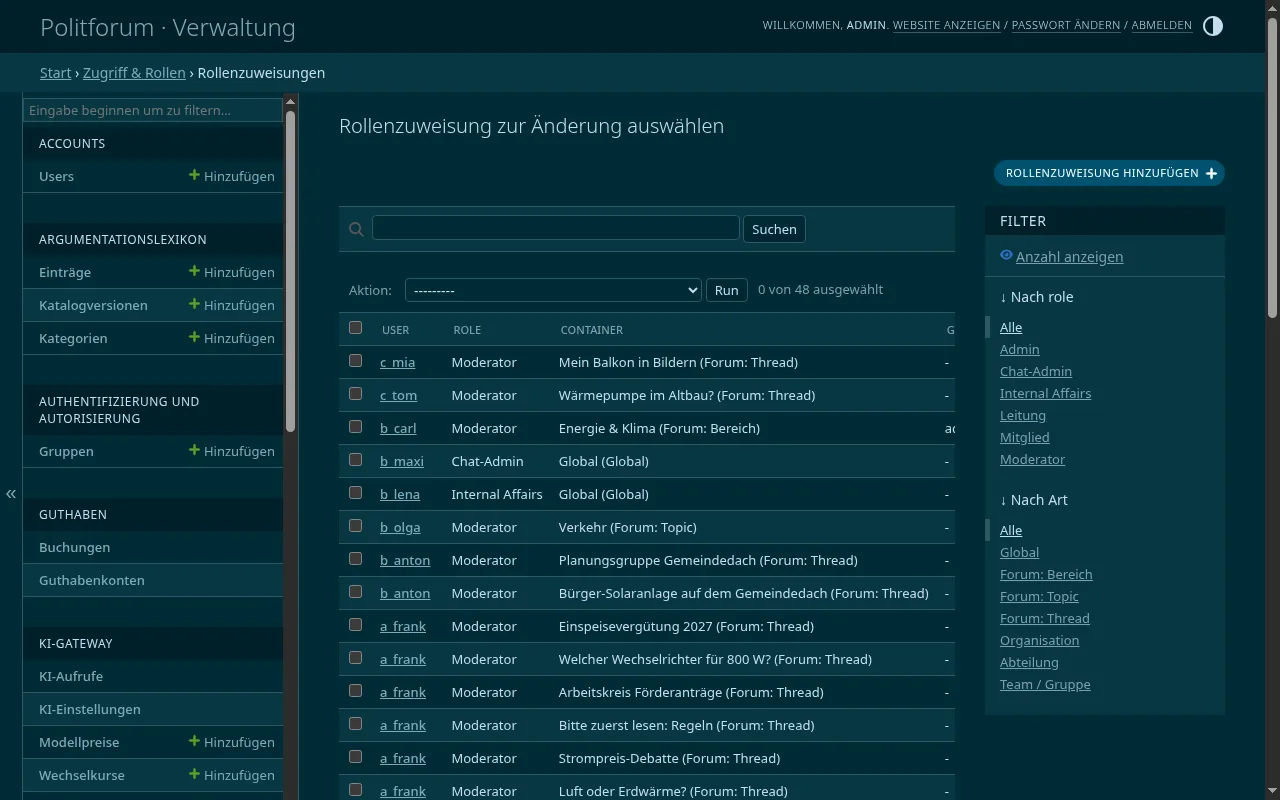Filter roles by Chat-Admin
This screenshot has height=800, width=1280.
pyautogui.click(x=1036, y=371)
